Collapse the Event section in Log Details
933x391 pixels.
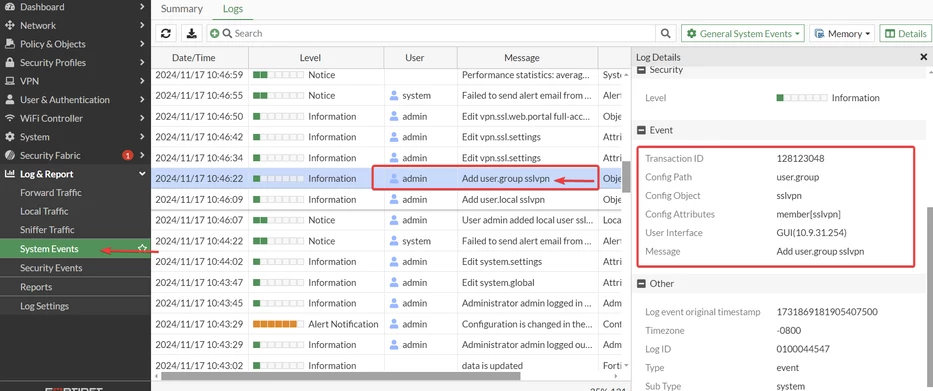pyautogui.click(x=641, y=130)
